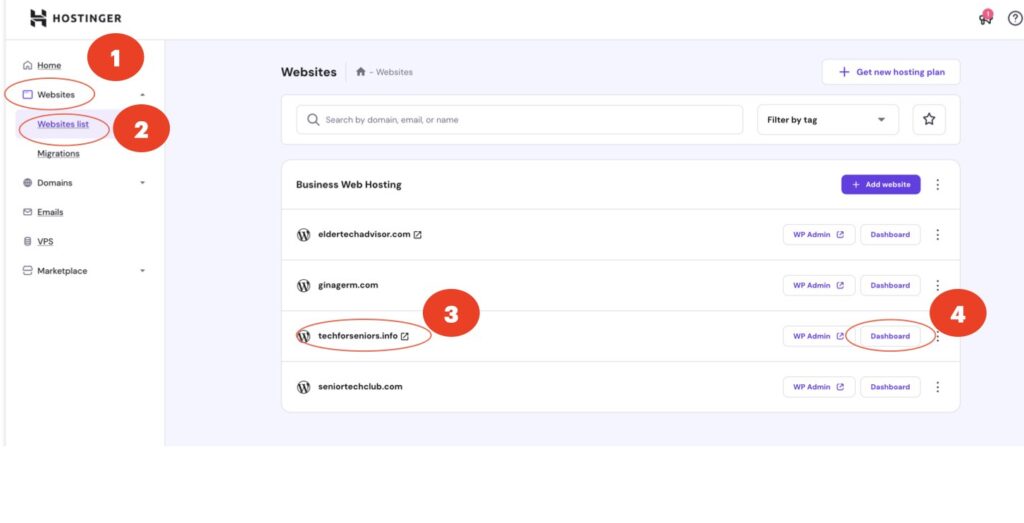The width and height of the screenshot is (1024, 523).
Task: Go to Emails in sidebar
Action: click(x=50, y=212)
